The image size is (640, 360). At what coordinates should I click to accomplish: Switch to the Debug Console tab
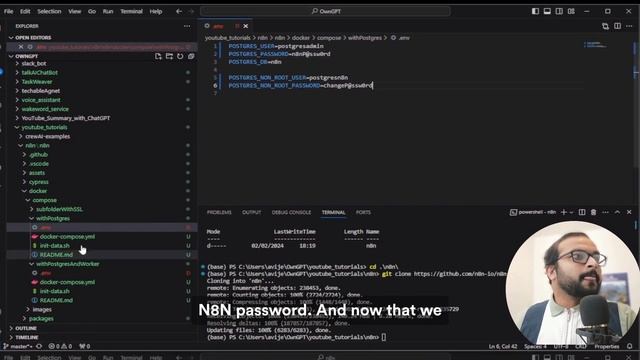[x=291, y=213]
